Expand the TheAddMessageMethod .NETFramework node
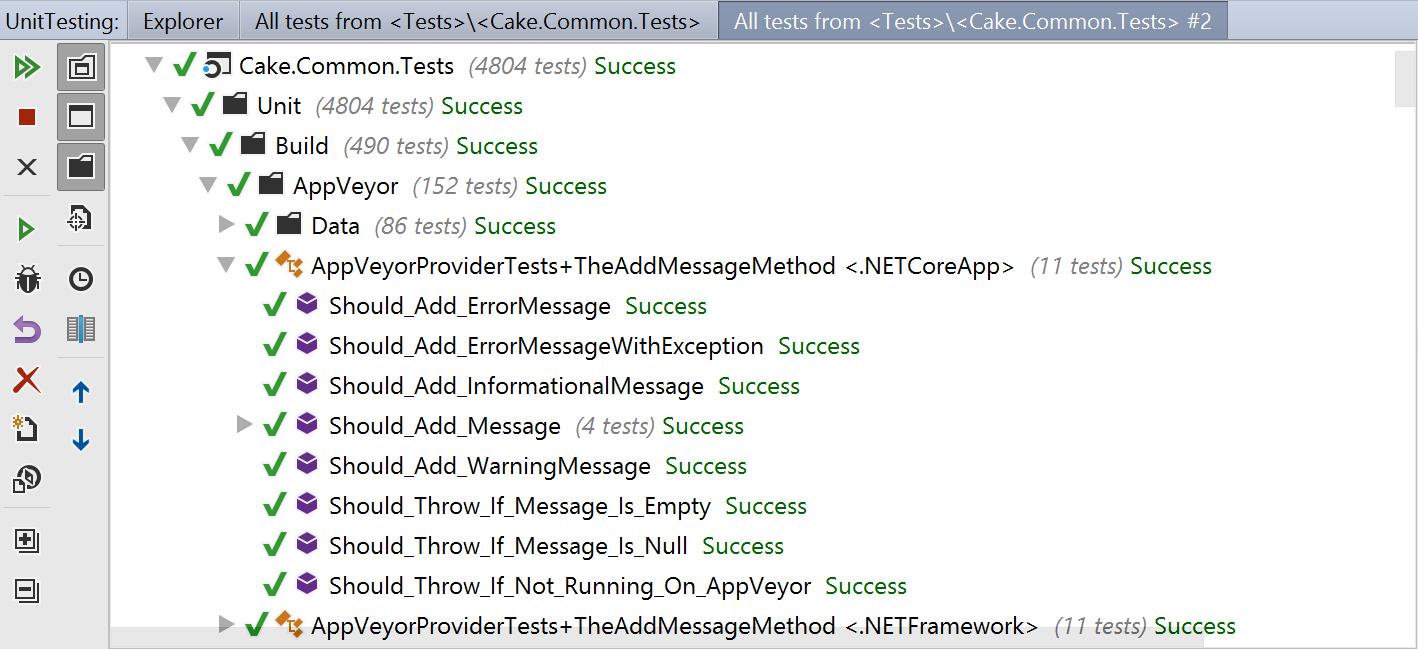 tap(227, 625)
